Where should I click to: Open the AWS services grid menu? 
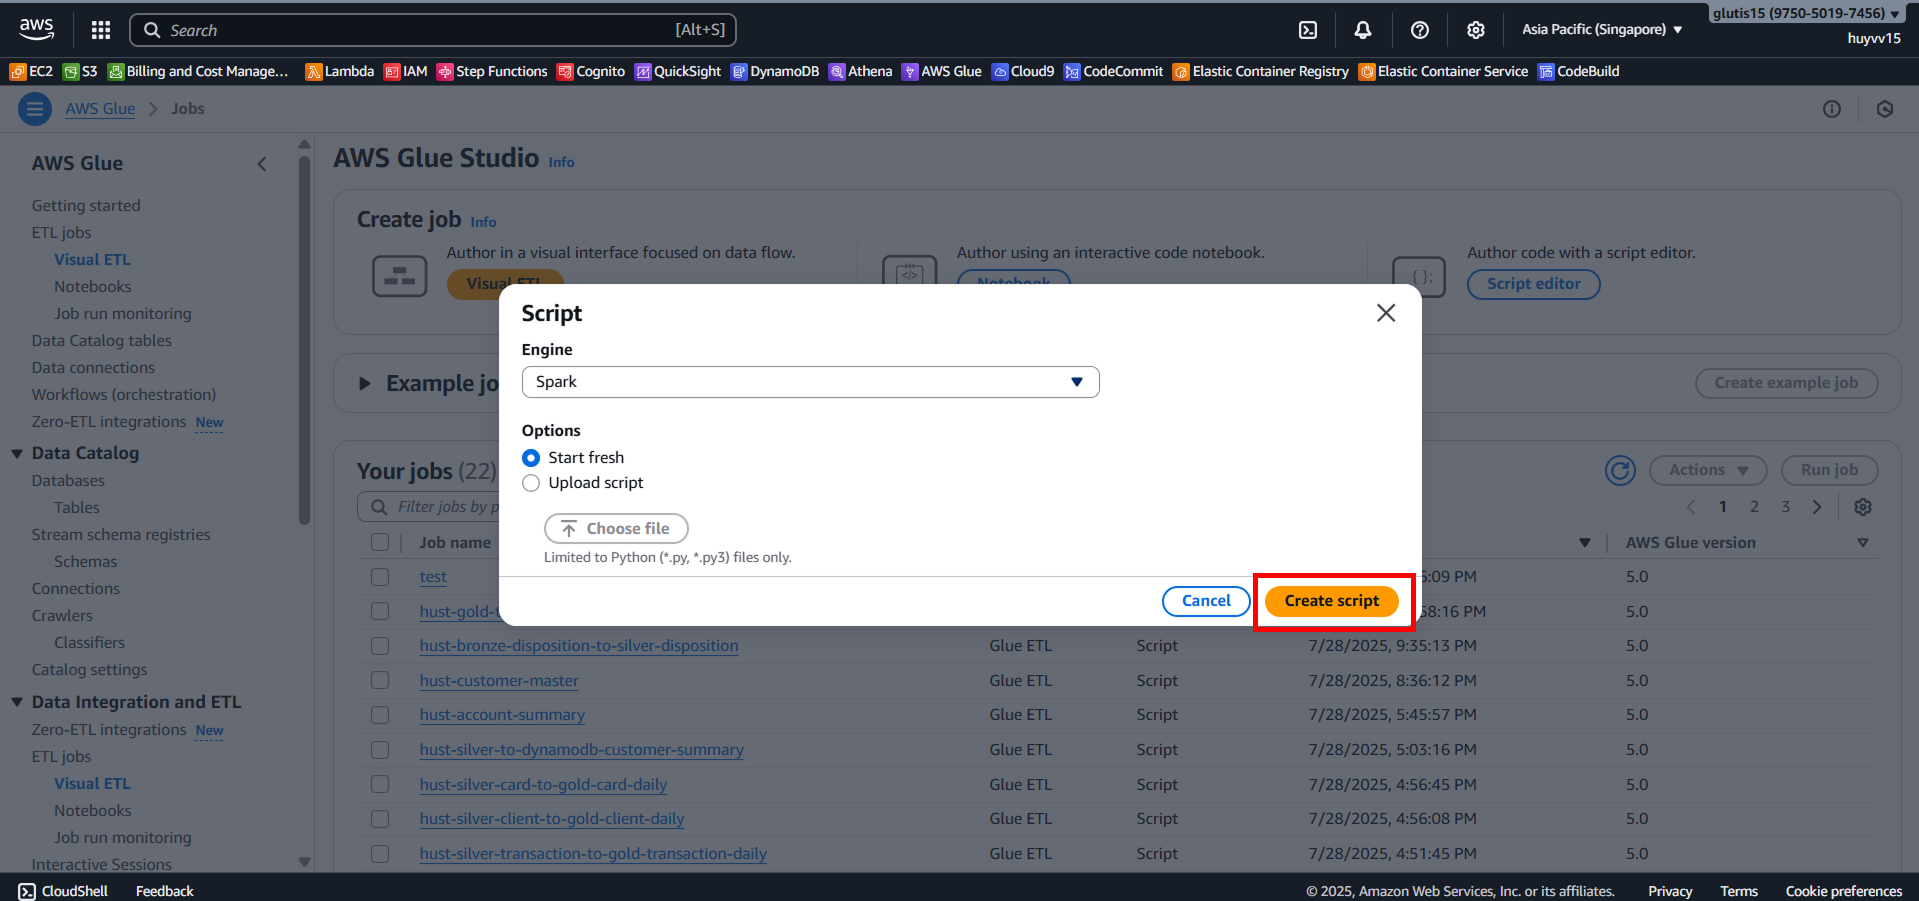tap(100, 30)
